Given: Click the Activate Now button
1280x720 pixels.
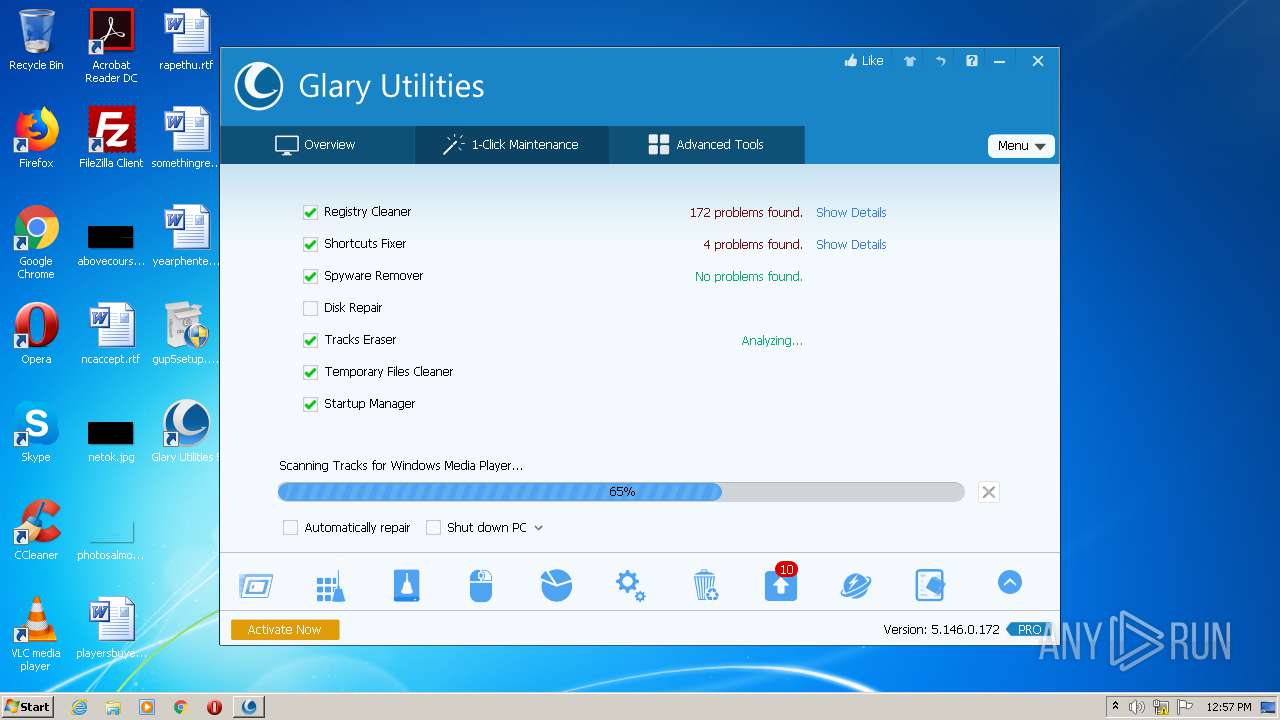Looking at the screenshot, I should click(285, 629).
